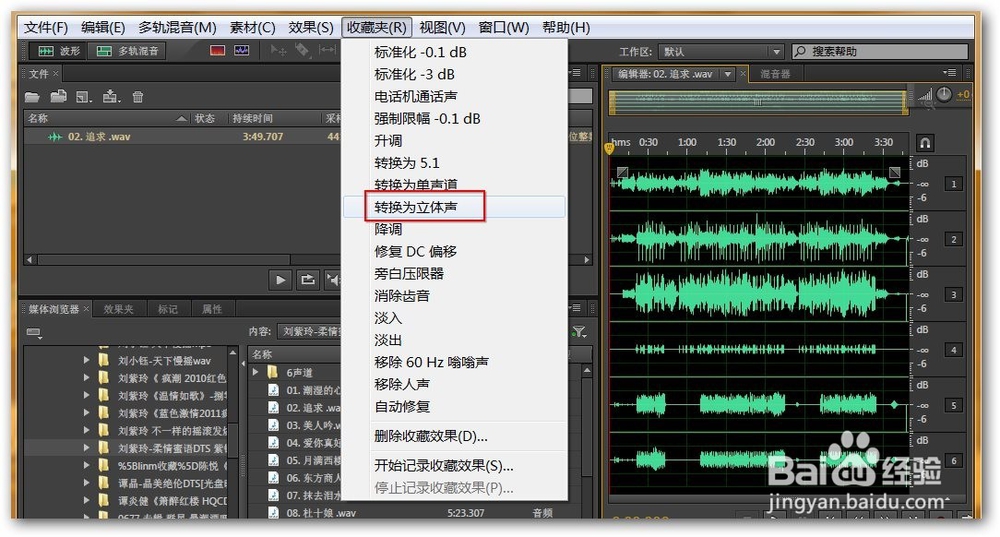
Task: Open the 多轨混音(M) menu
Action: coord(177,27)
